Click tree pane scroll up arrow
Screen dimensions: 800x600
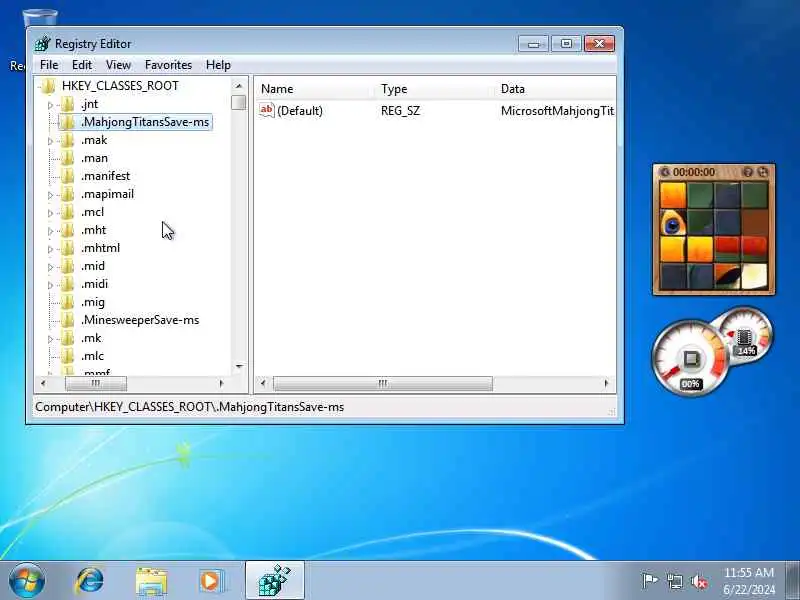(239, 86)
